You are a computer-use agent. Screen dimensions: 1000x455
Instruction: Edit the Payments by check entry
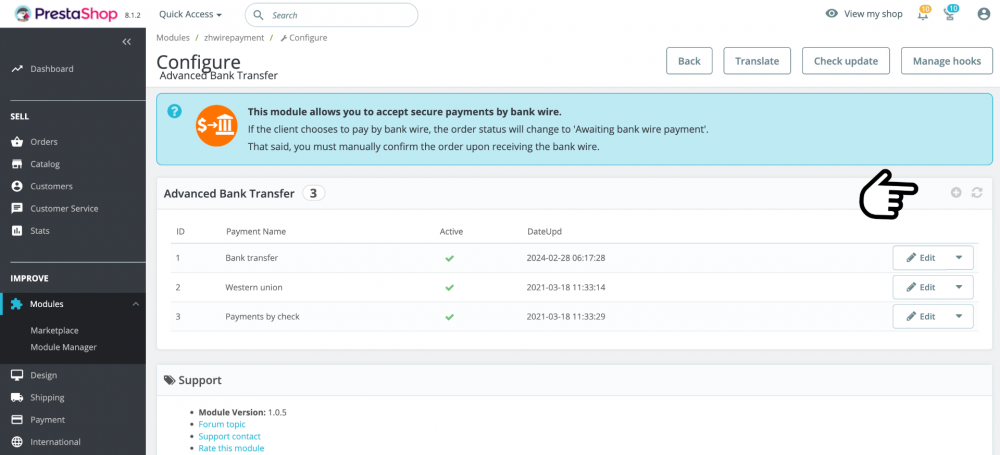pyautogui.click(x=920, y=317)
